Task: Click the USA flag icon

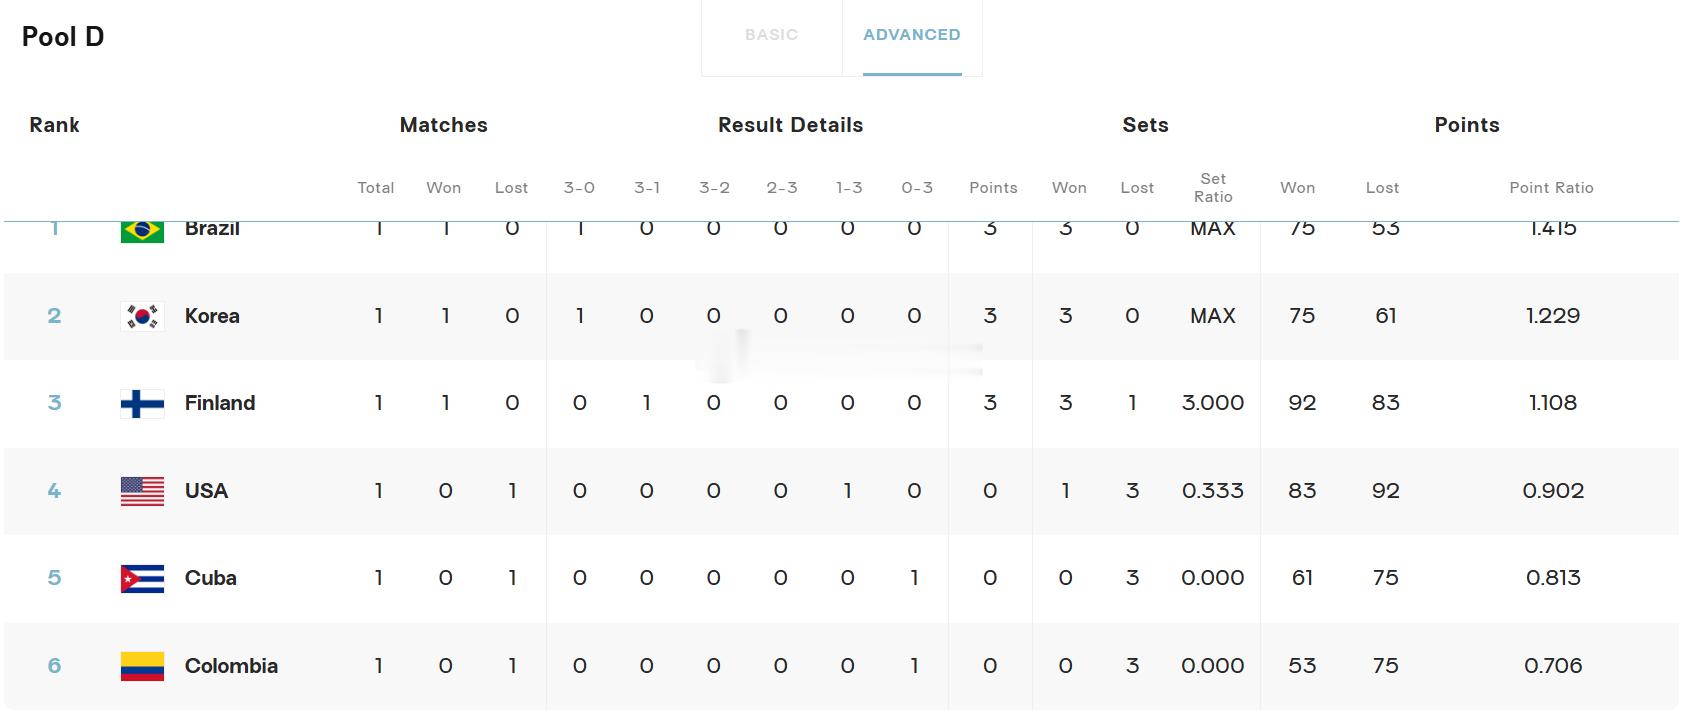Action: click(142, 491)
